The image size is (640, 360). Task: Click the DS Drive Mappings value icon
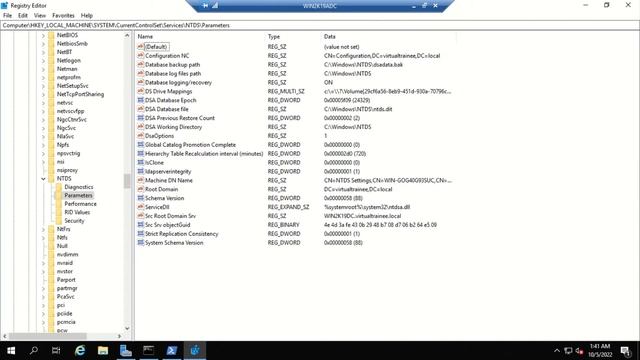click(141, 91)
